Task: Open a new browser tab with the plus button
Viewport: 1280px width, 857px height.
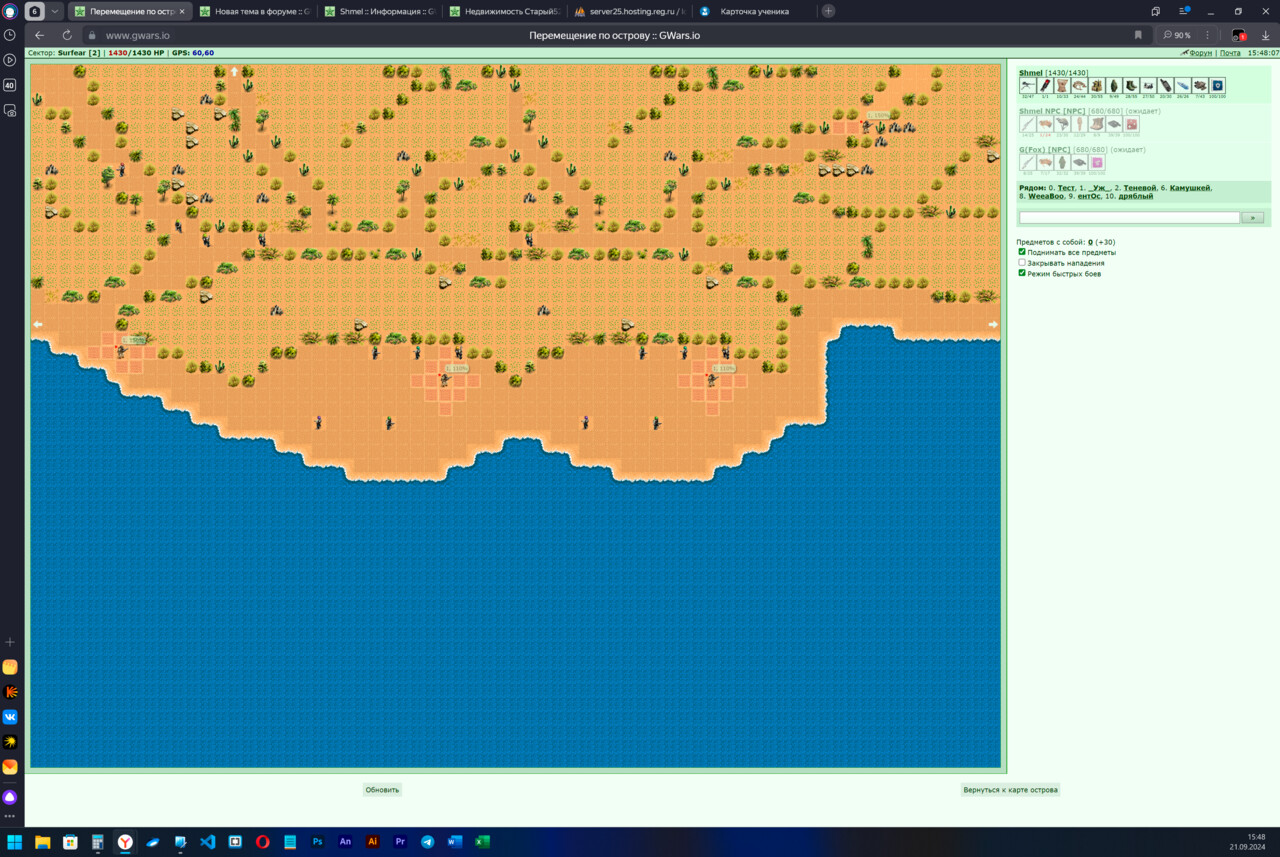Action: click(828, 11)
